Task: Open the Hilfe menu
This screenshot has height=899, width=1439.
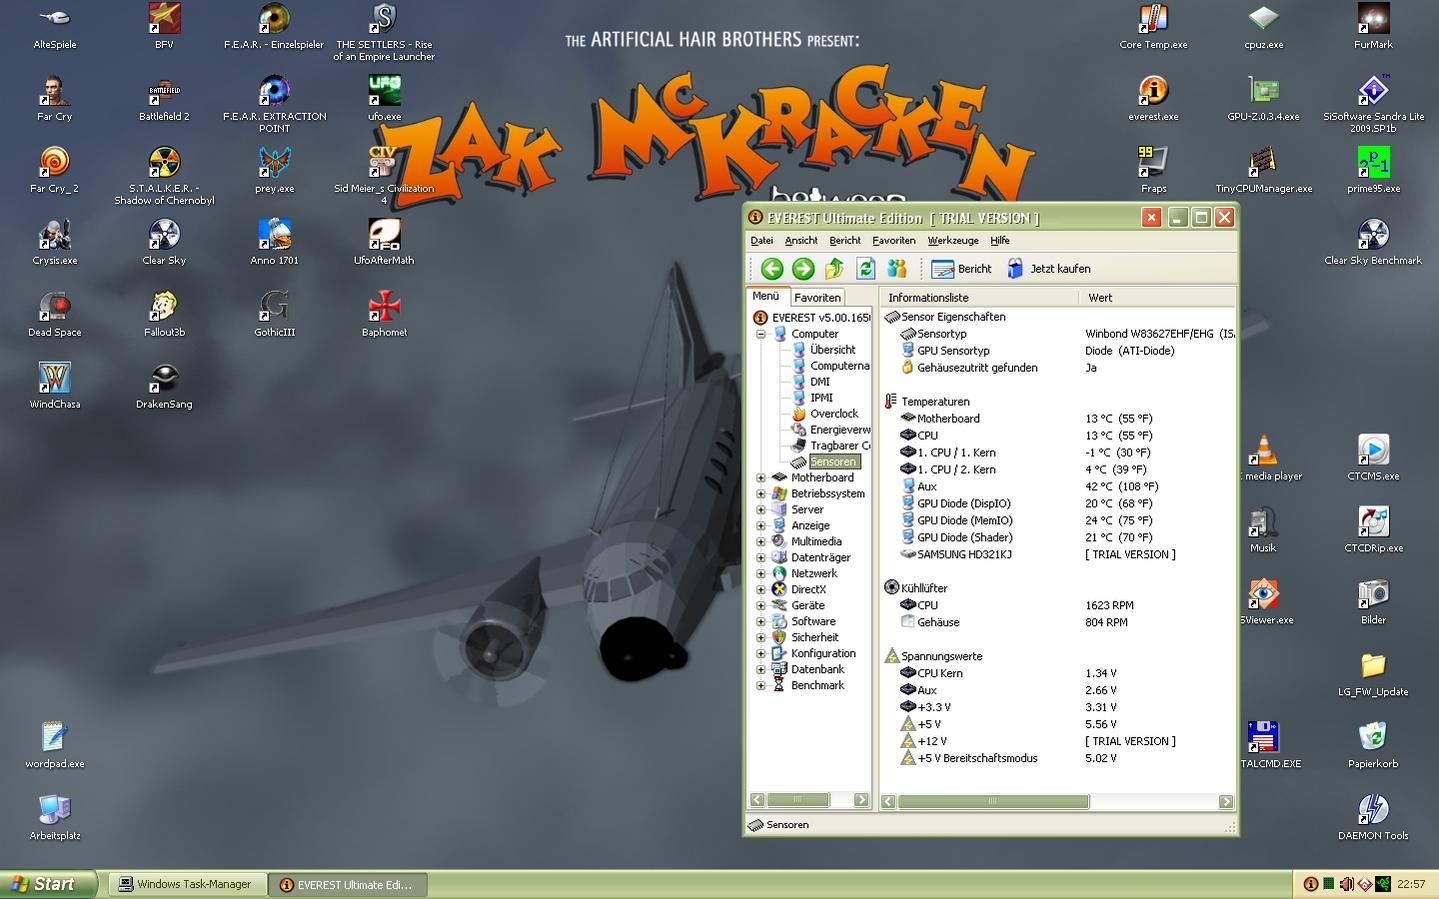Action: click(x=1000, y=240)
